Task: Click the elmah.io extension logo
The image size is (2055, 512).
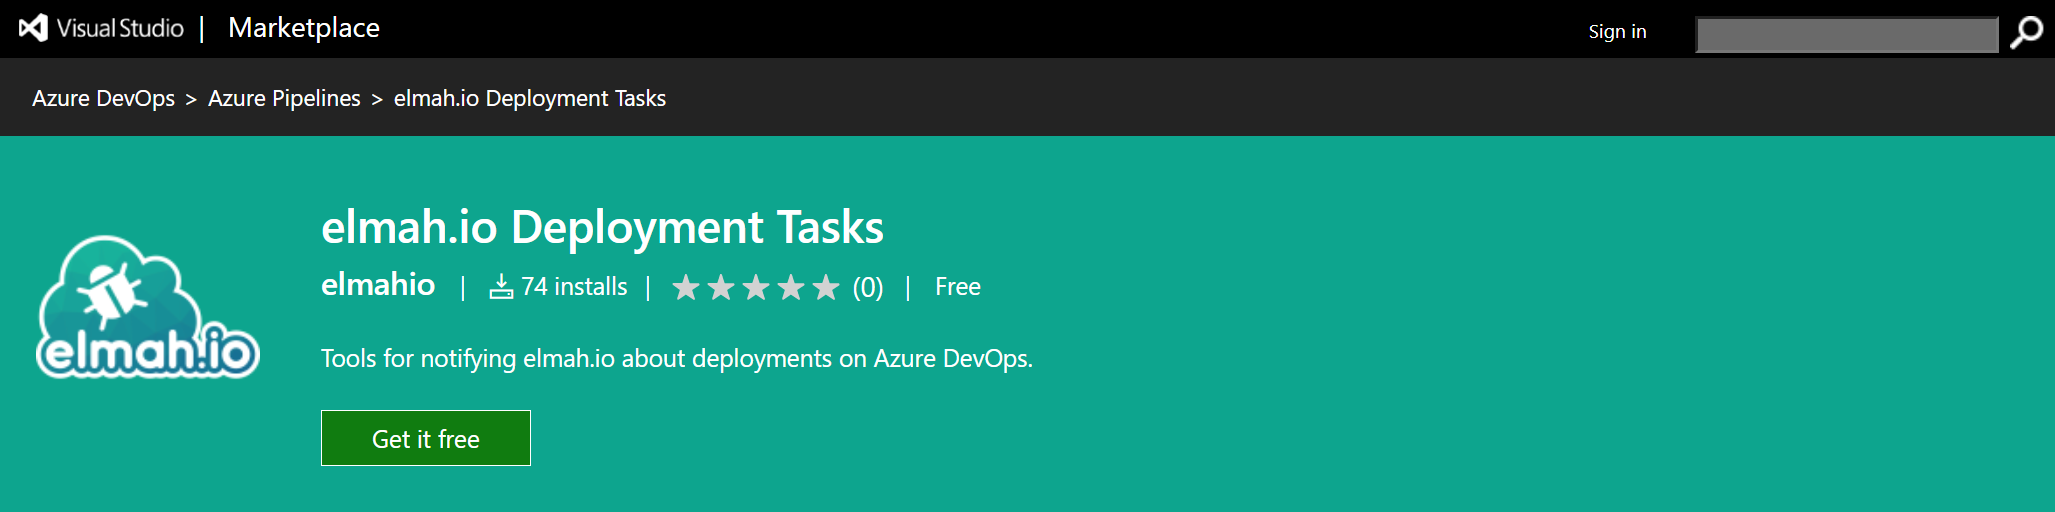Action: click(148, 307)
